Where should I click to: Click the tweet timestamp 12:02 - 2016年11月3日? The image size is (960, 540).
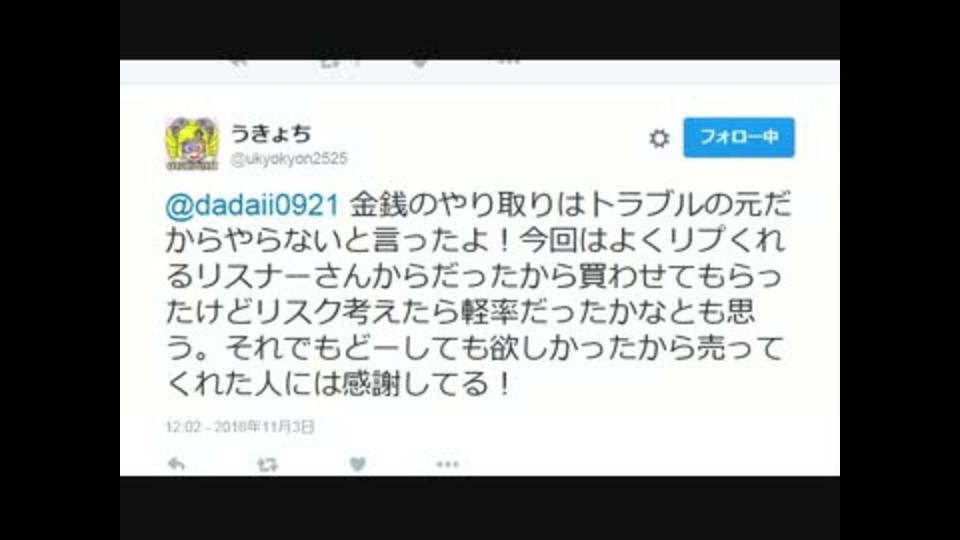tap(240, 426)
